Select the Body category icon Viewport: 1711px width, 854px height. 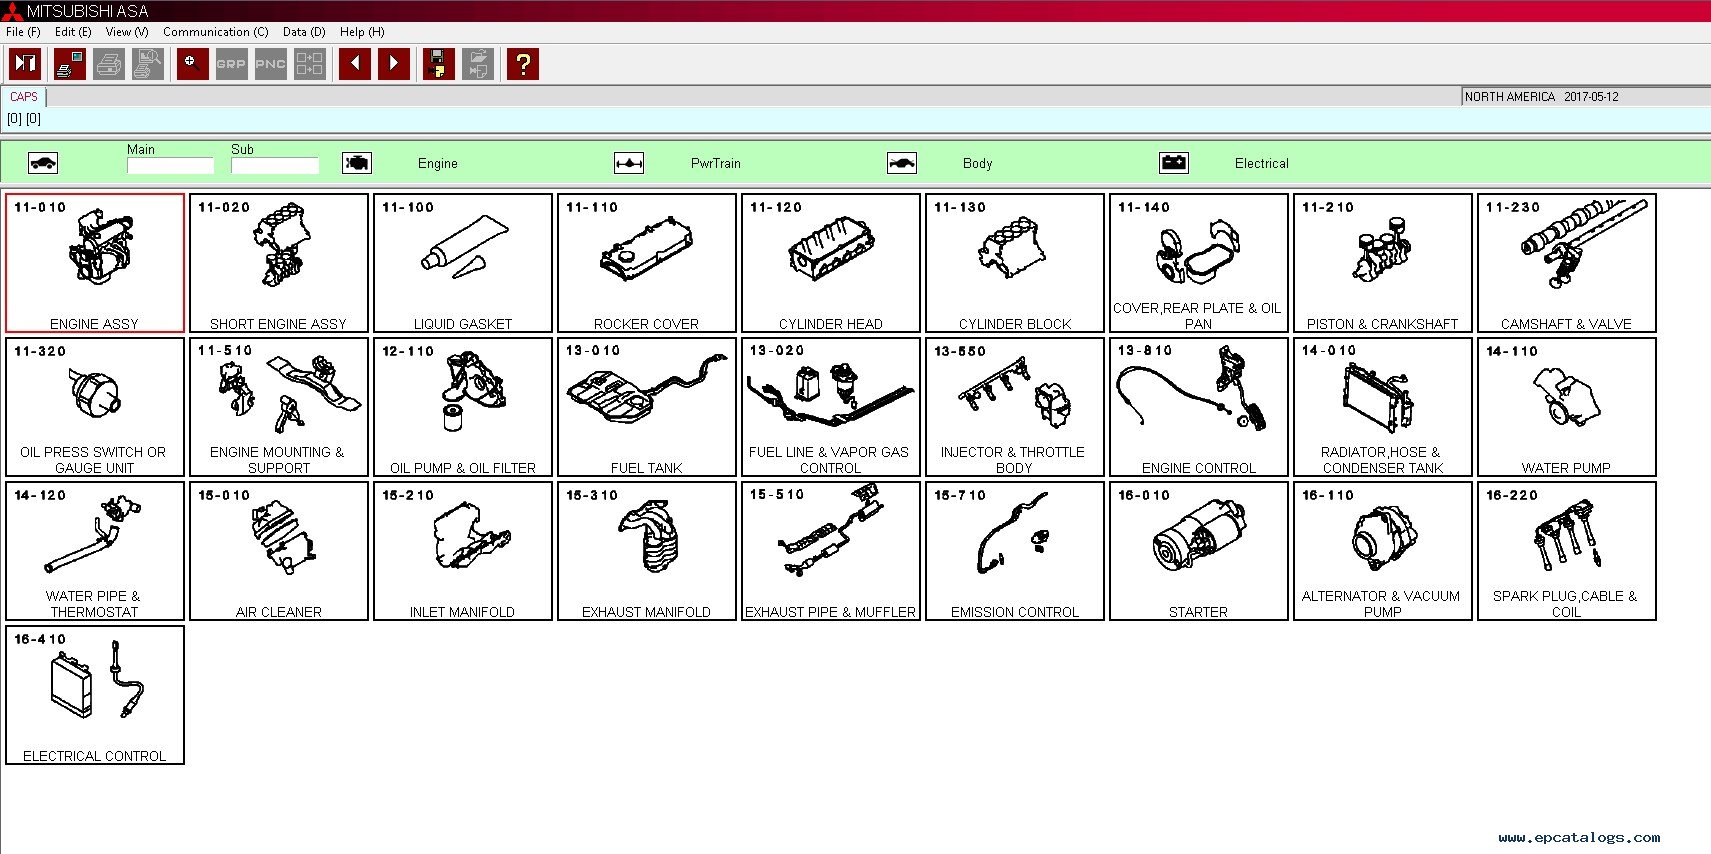[902, 163]
